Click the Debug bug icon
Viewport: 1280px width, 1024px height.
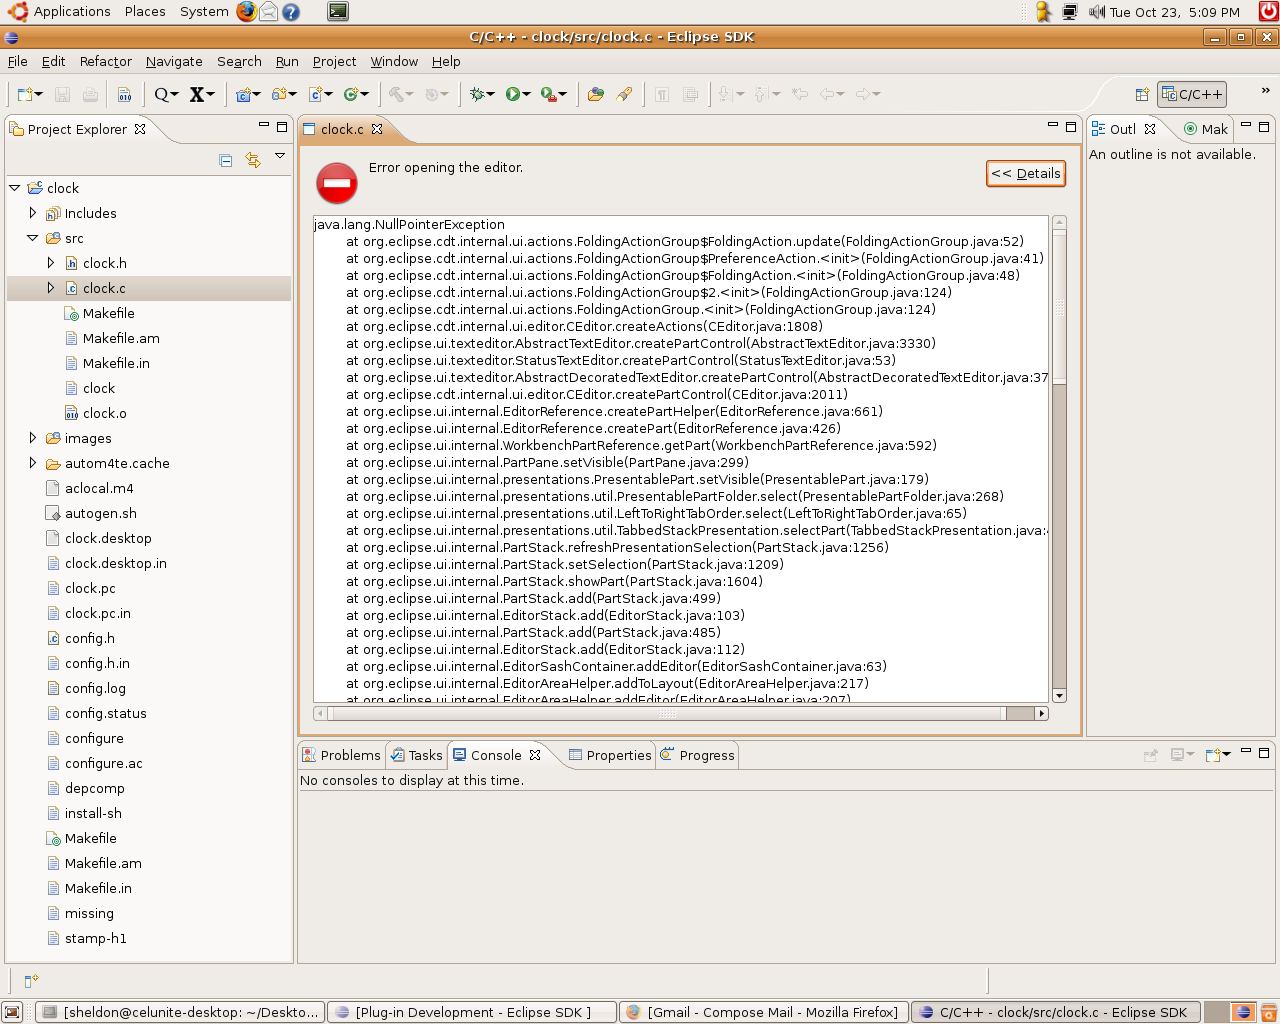tap(478, 94)
